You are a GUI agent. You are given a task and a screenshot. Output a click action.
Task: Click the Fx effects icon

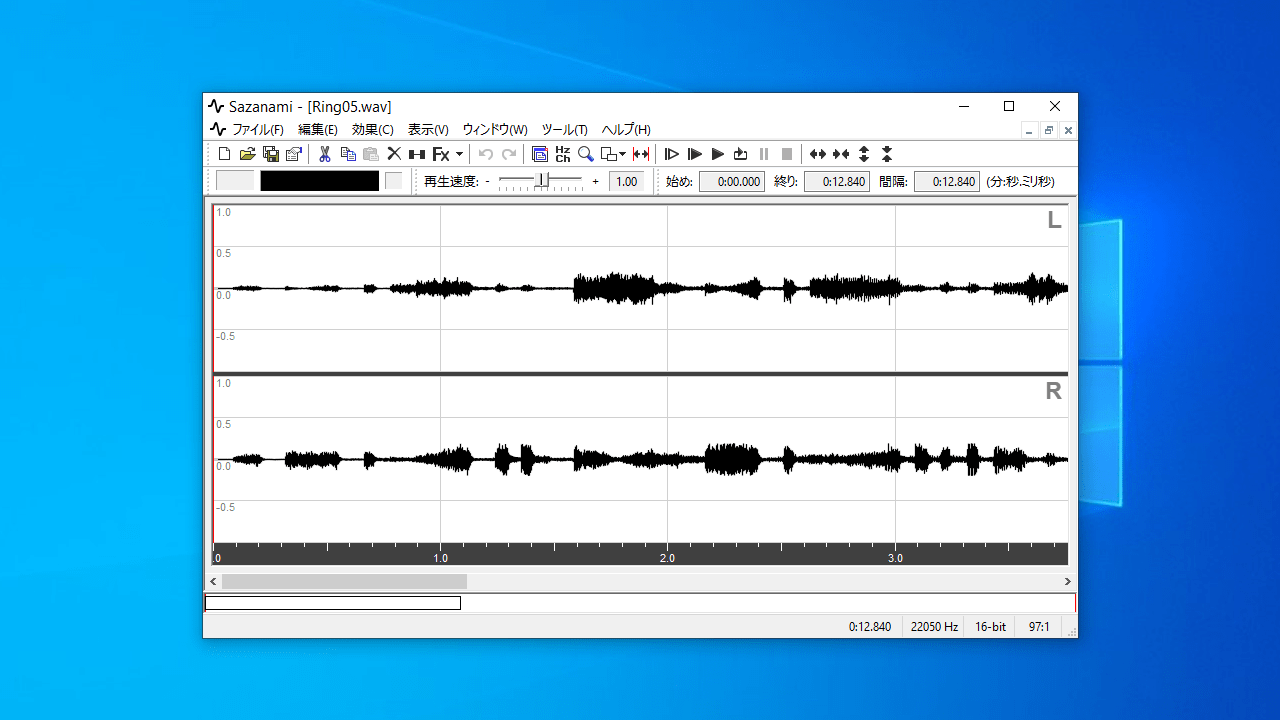tap(440, 154)
